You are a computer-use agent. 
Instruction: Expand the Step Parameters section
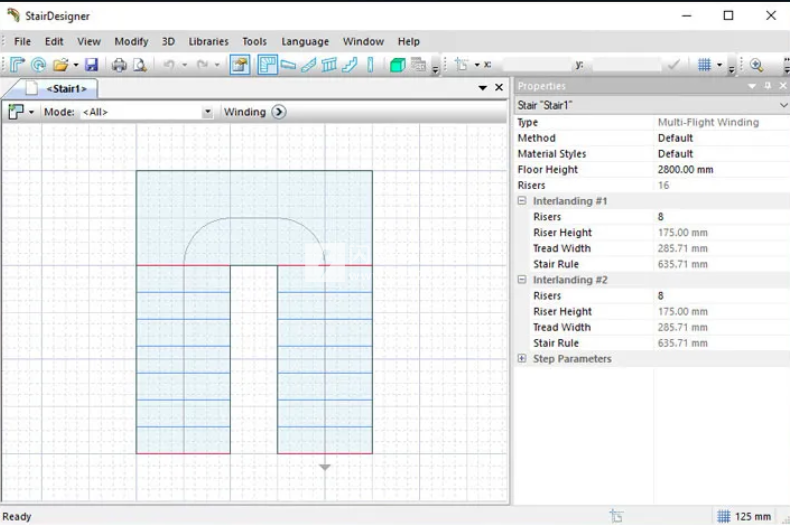[522, 358]
